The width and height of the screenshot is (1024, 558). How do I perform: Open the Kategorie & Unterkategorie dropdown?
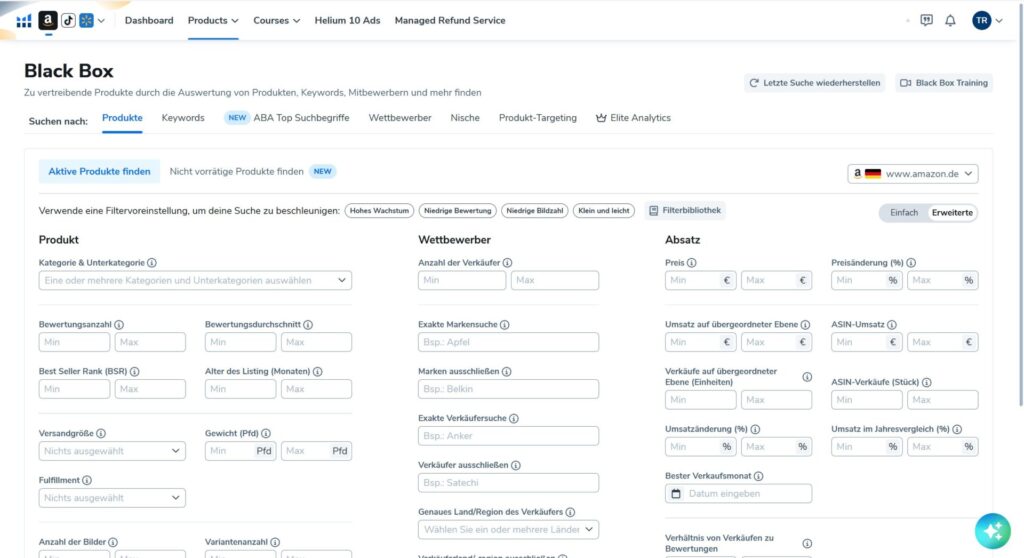(x=195, y=280)
